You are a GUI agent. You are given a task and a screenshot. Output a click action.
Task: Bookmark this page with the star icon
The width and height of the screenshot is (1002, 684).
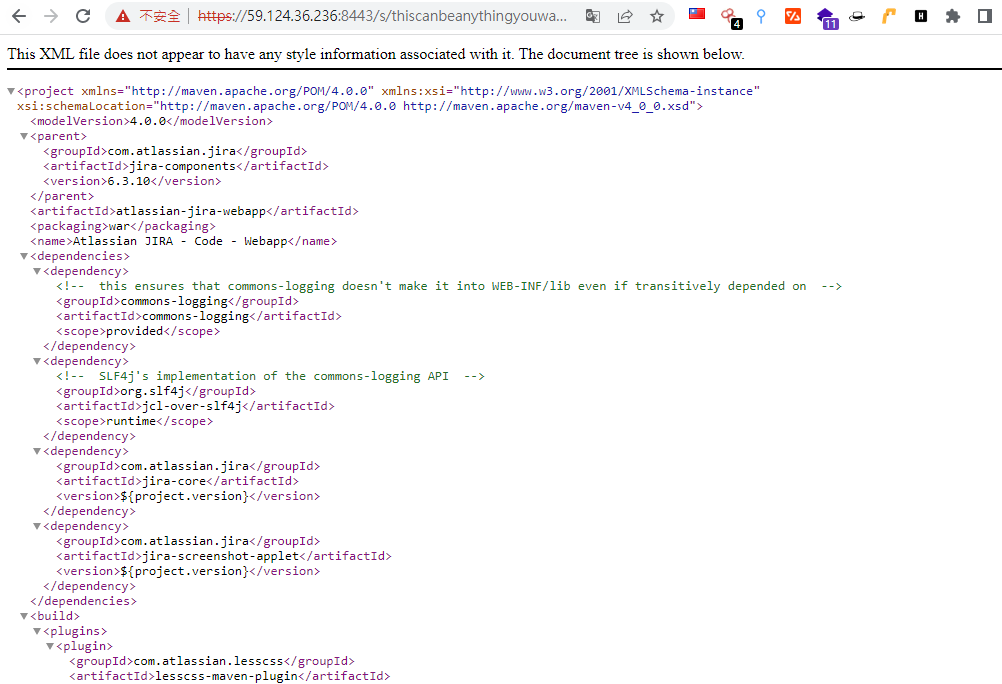(x=657, y=16)
